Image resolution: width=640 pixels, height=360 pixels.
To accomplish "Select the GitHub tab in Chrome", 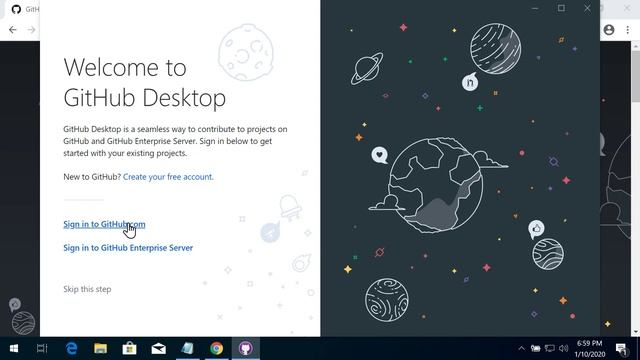I will [24, 9].
